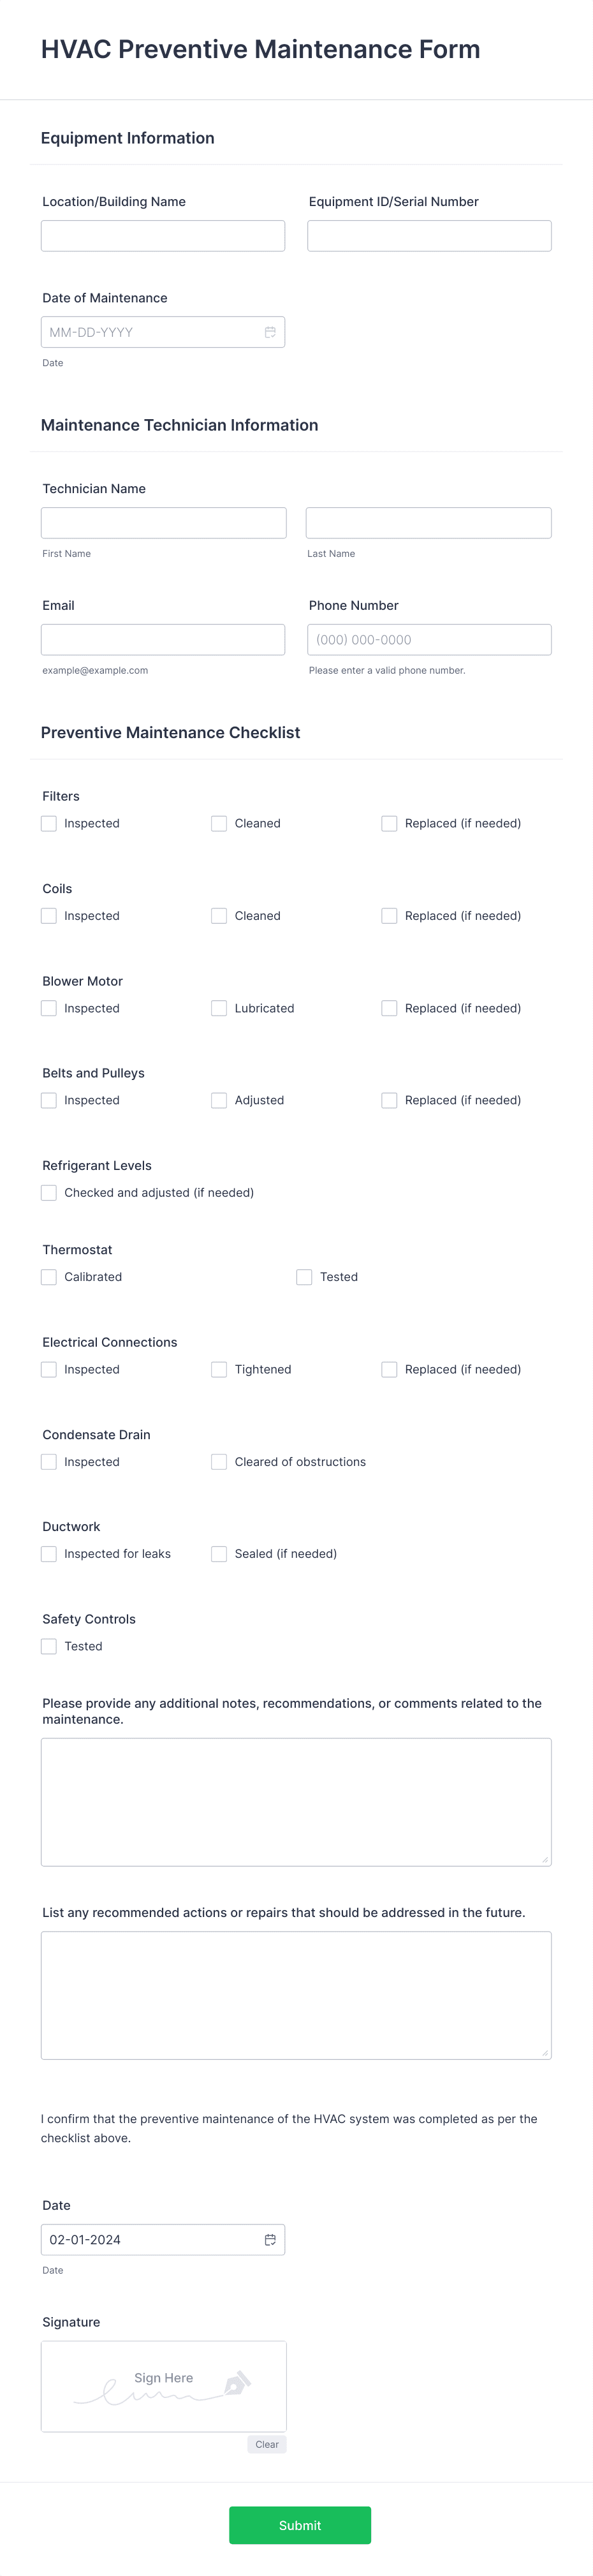The image size is (593, 2576).
Task: Check Tightened under Electrical Connections
Action: (x=218, y=1369)
